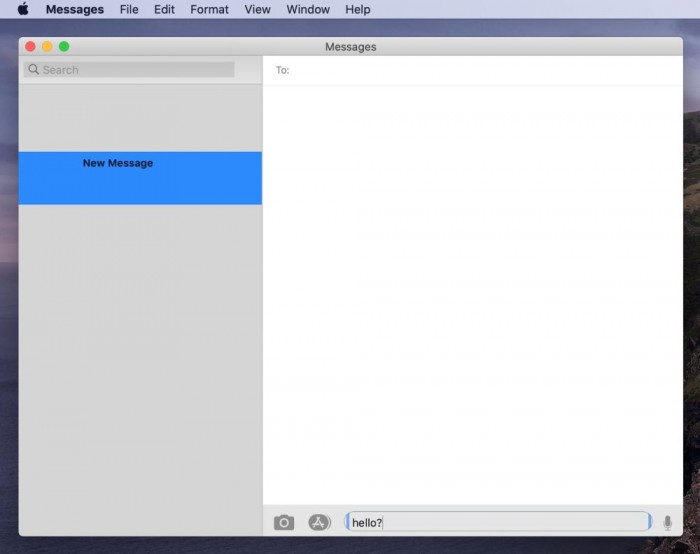Click the message text field containing hello?

coord(498,522)
